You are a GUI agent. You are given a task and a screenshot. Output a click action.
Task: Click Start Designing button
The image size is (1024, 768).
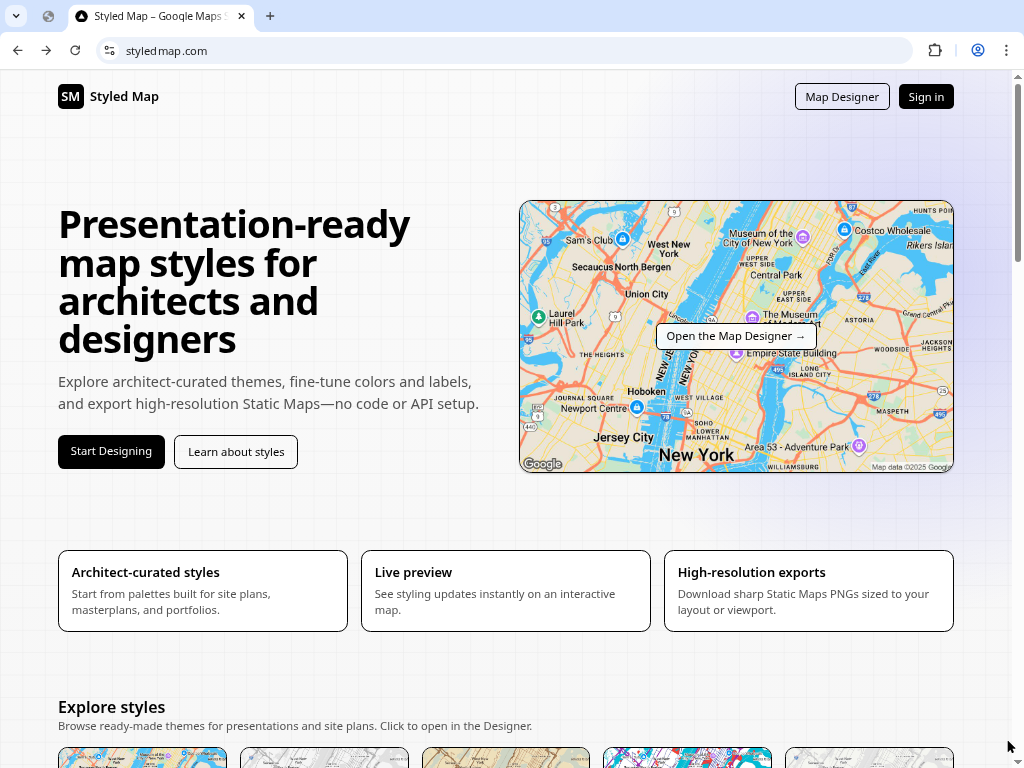(x=111, y=451)
